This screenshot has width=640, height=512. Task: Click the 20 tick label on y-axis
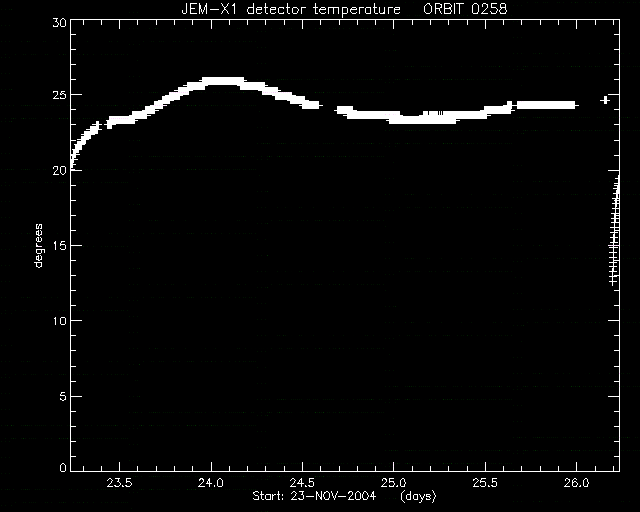59,171
